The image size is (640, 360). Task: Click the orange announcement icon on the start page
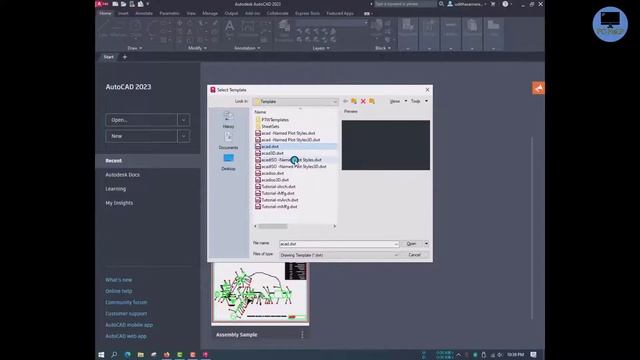click(x=538, y=88)
